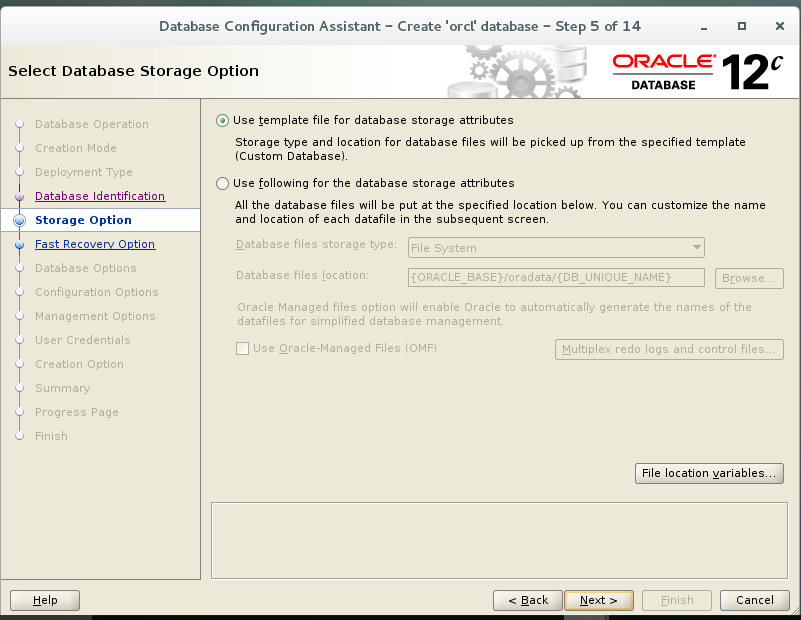Viewport: 801px width, 620px height.
Task: Click the Browse button
Action: [748, 278]
